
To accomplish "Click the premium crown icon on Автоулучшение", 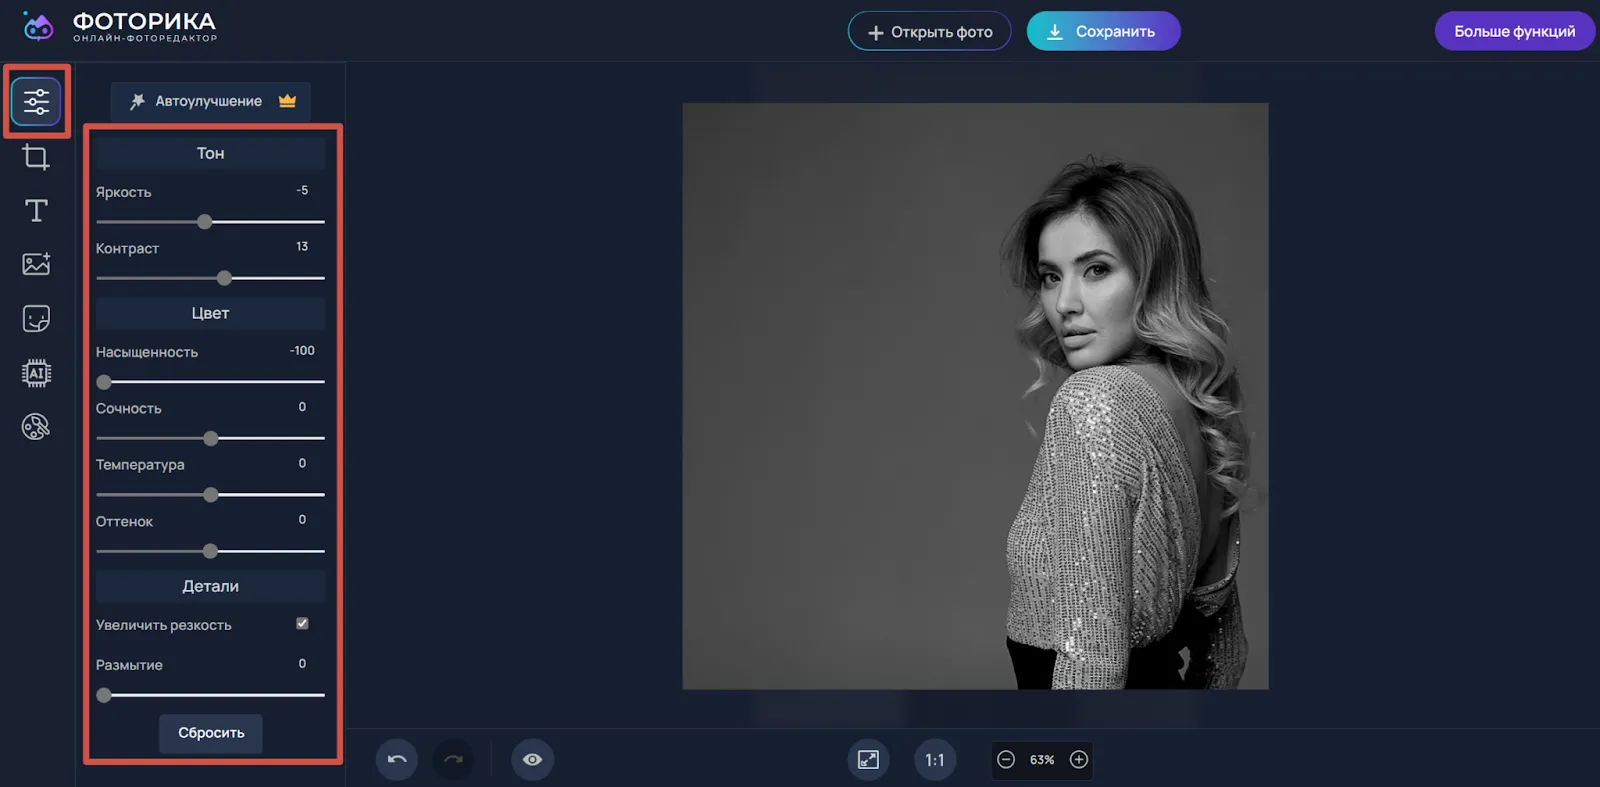I will click(288, 101).
